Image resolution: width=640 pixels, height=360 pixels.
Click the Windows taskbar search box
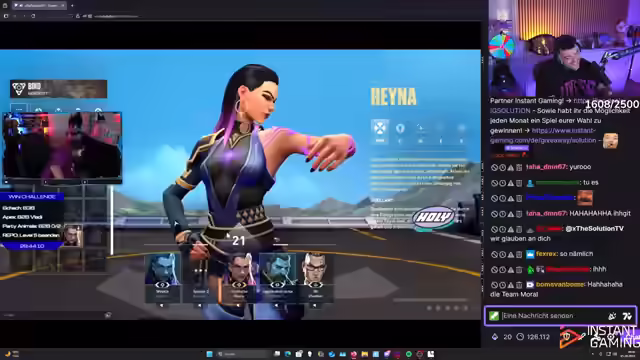[x=242, y=354]
